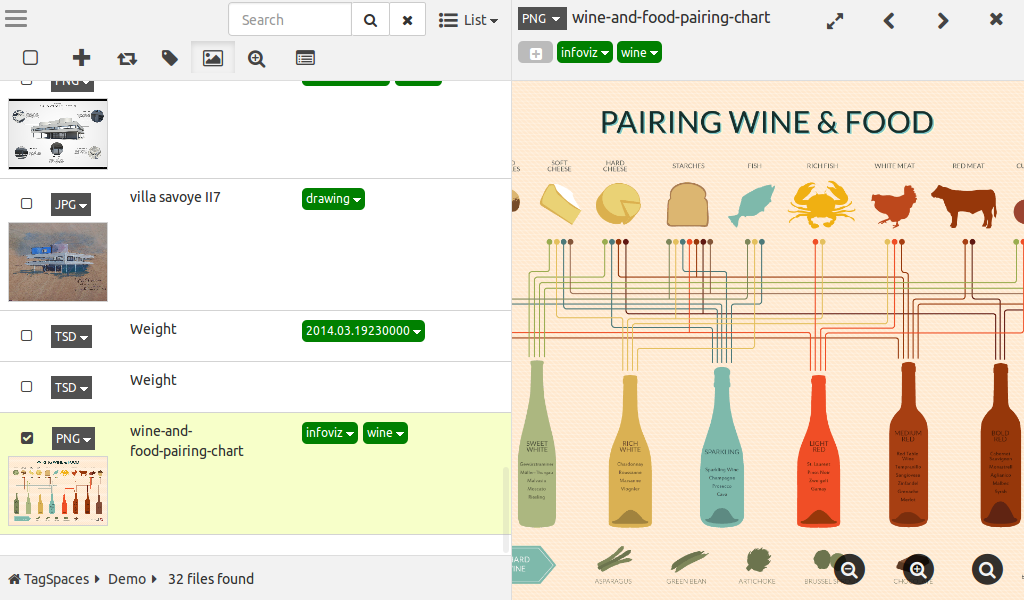Click the tag icon in the toolbar
This screenshot has height=600, width=1024.
(x=170, y=58)
